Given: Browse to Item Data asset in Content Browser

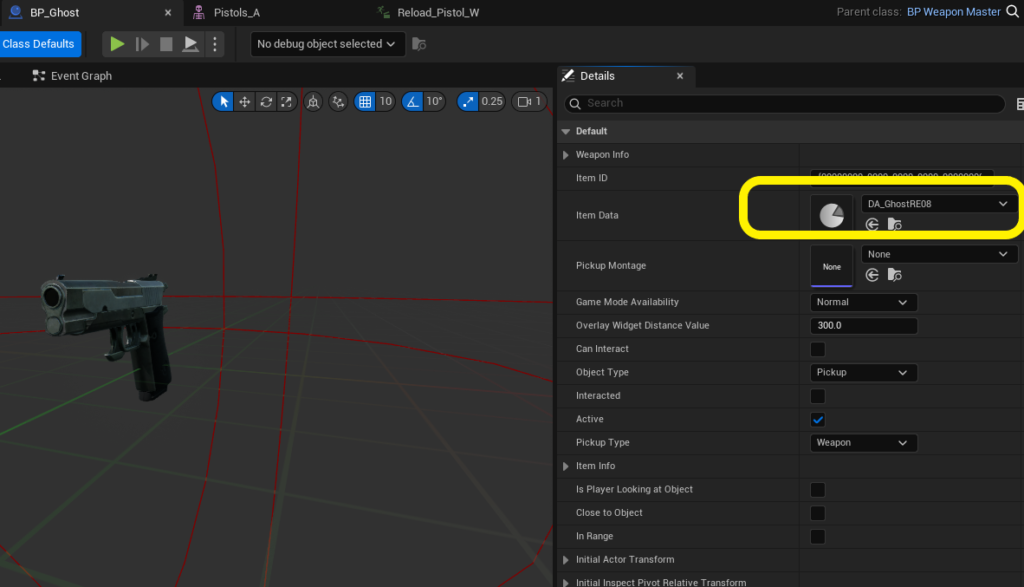Looking at the screenshot, I should 894,225.
